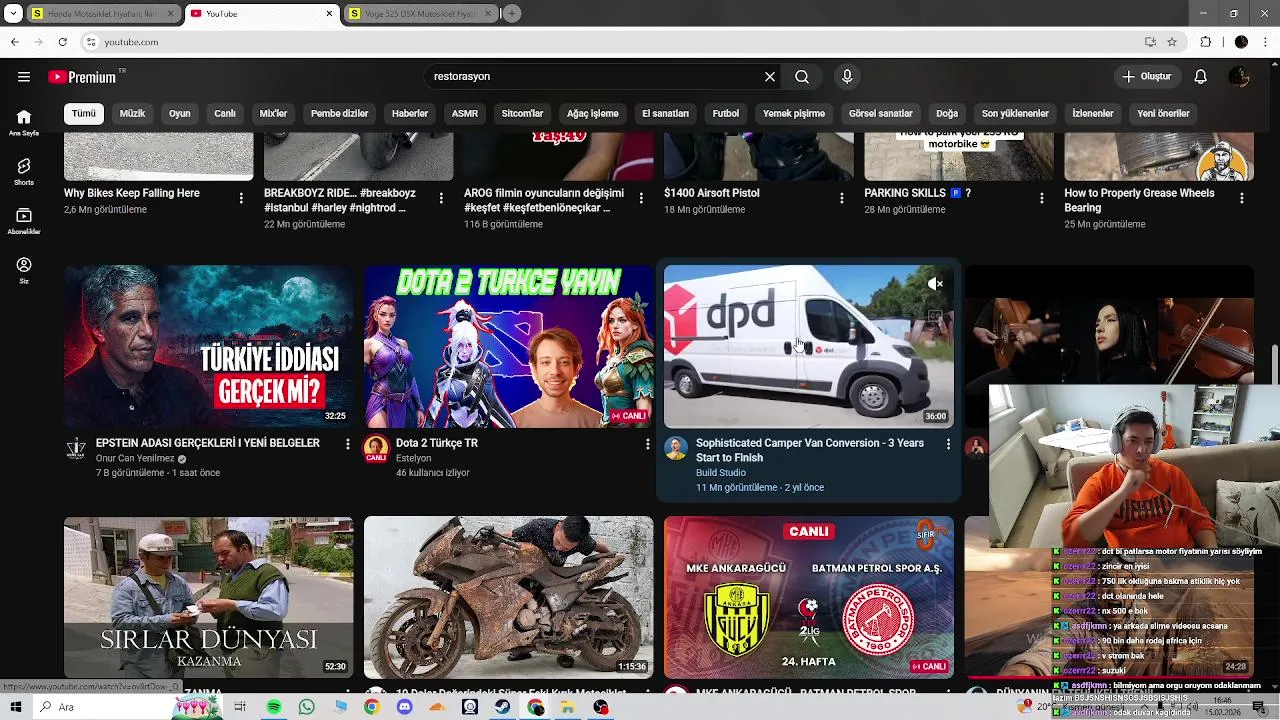This screenshot has height=720, width=1280.
Task: Open the YouTube hamburger guide menu
Action: 24,77
